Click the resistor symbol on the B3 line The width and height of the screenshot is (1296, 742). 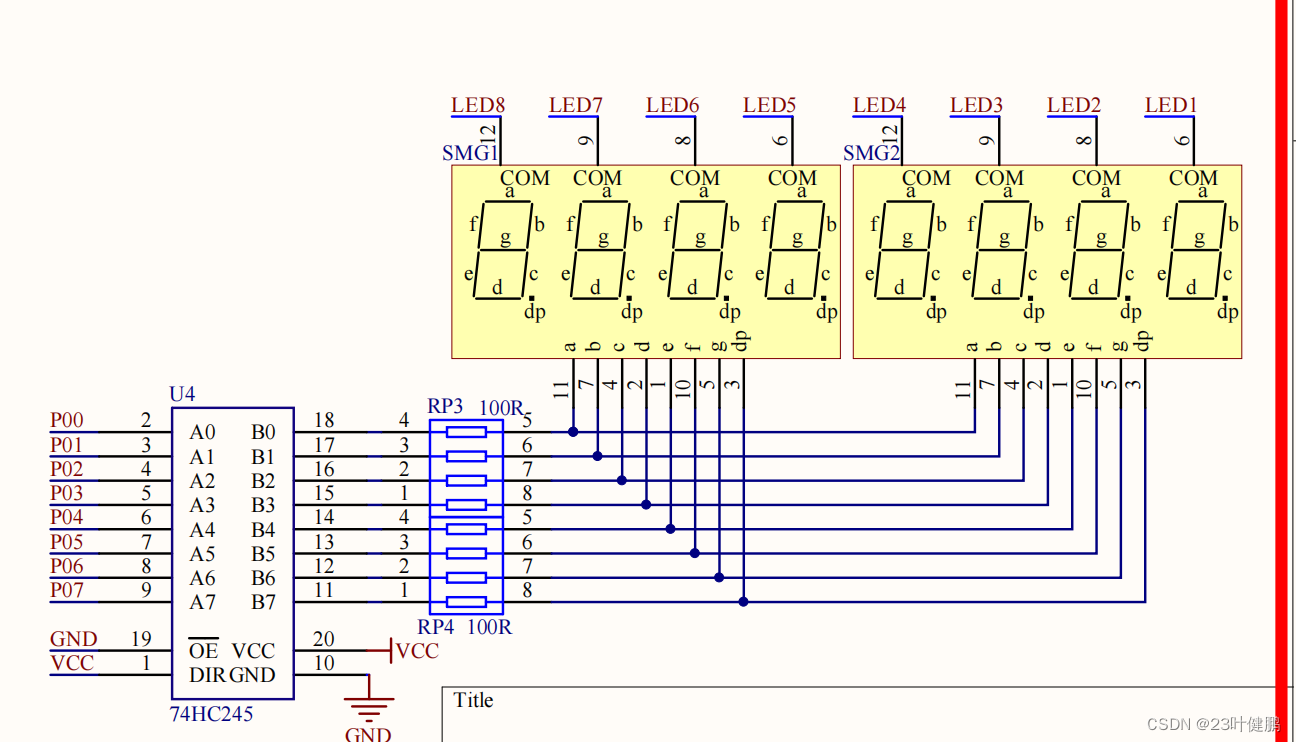click(x=466, y=505)
